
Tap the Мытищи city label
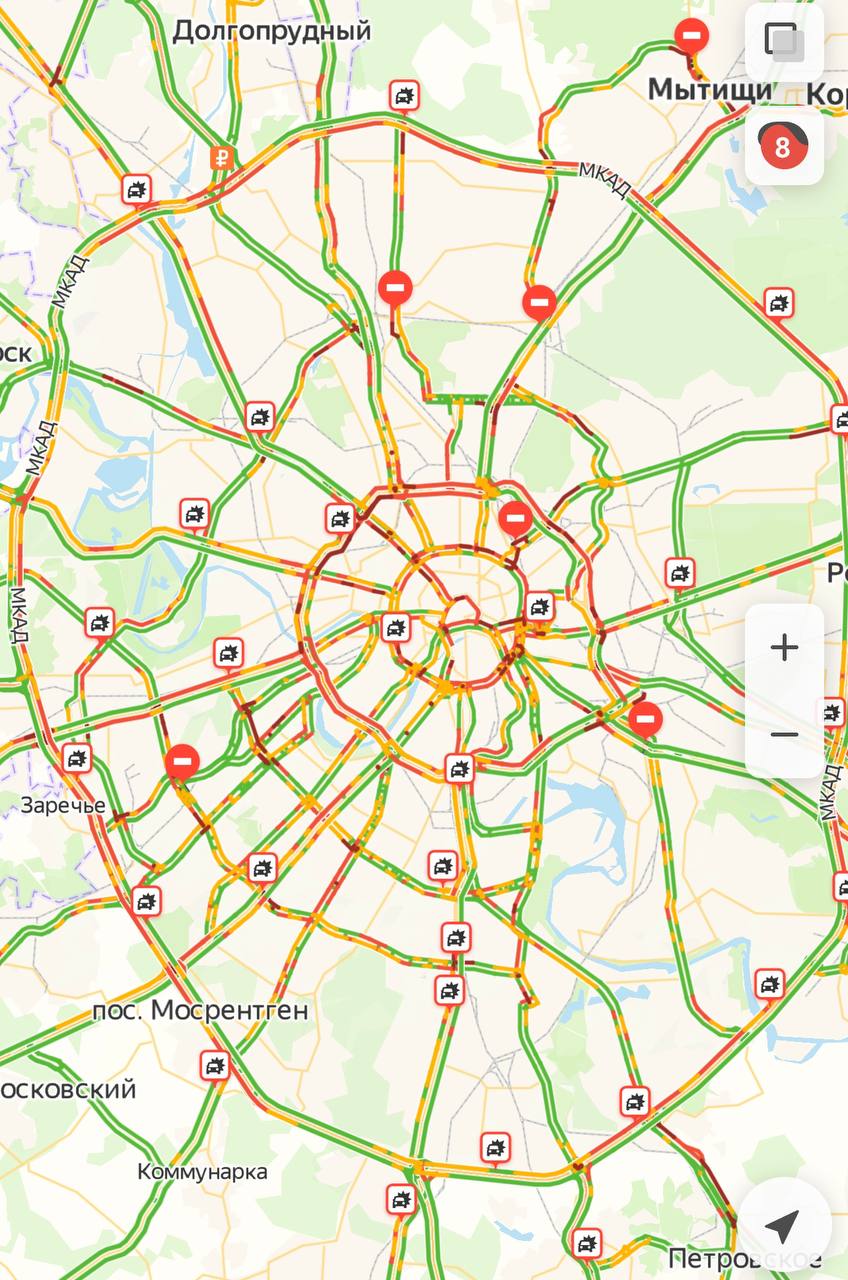coord(710,90)
